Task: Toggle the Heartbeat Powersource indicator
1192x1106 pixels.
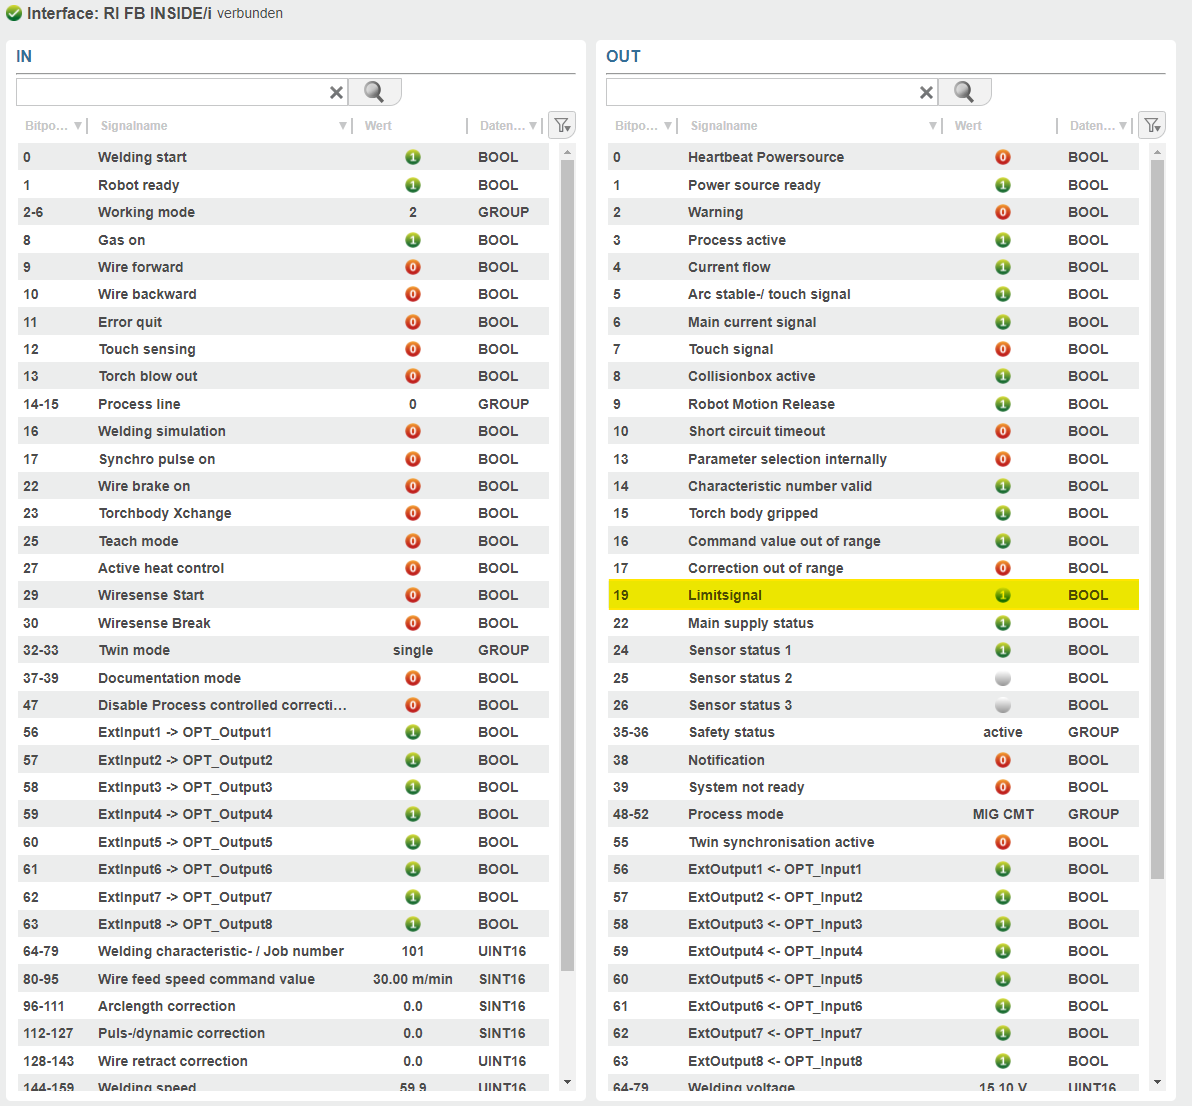Action: (1002, 157)
